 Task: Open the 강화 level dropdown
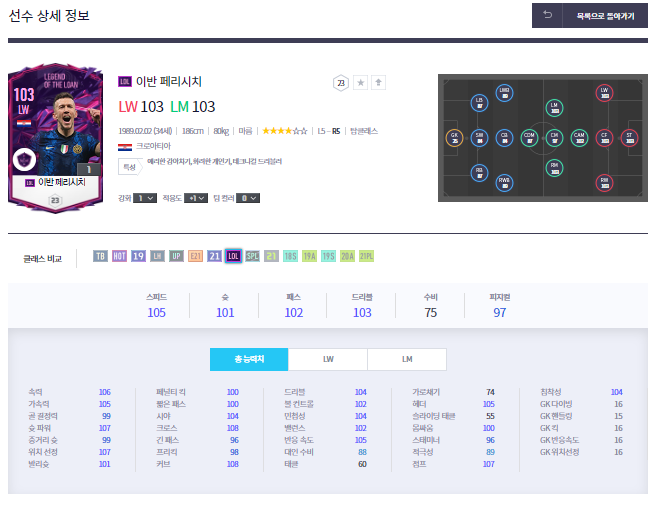[145, 198]
